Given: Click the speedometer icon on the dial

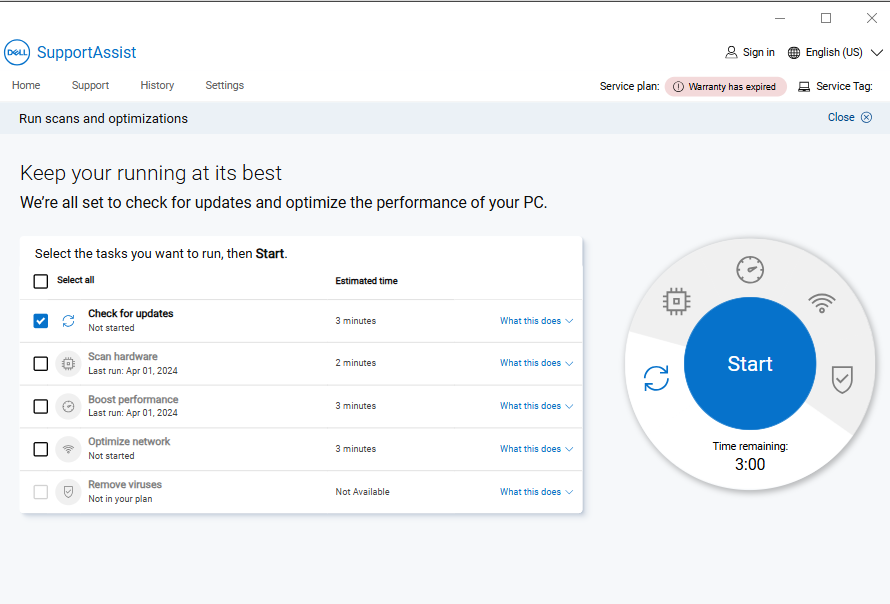Looking at the screenshot, I should pyautogui.click(x=750, y=269).
